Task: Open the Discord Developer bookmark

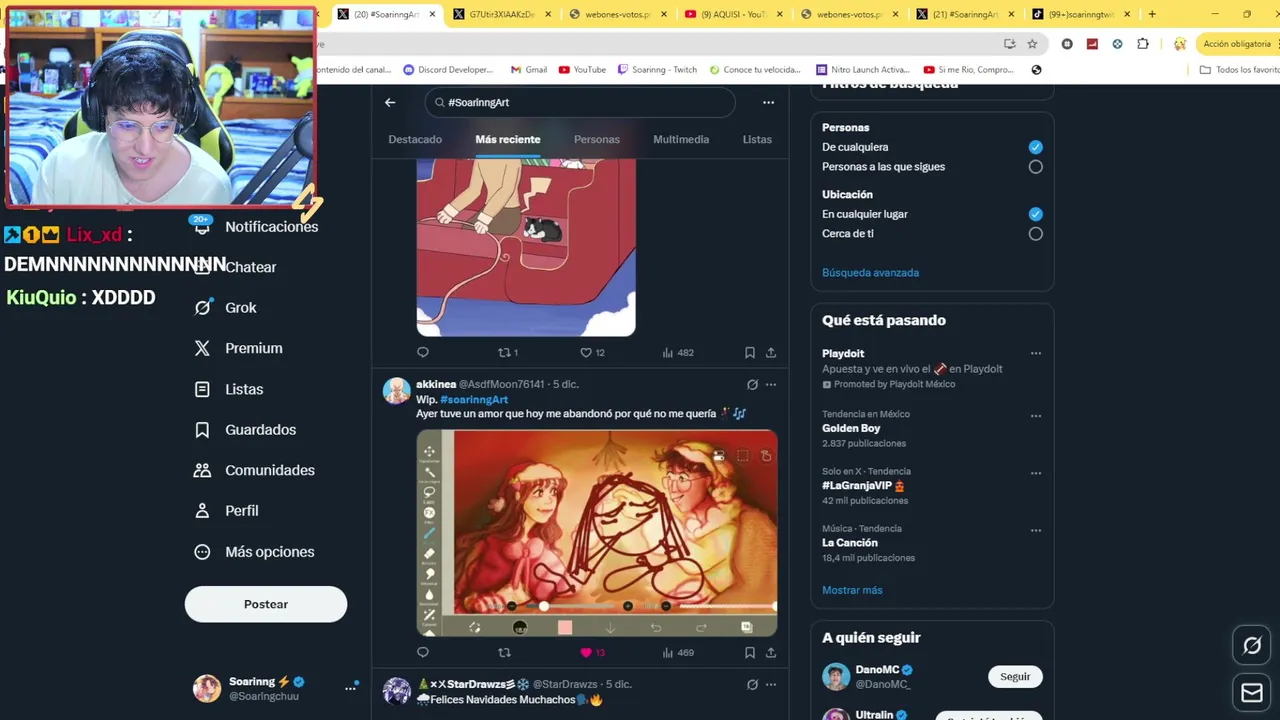Action: tap(448, 70)
